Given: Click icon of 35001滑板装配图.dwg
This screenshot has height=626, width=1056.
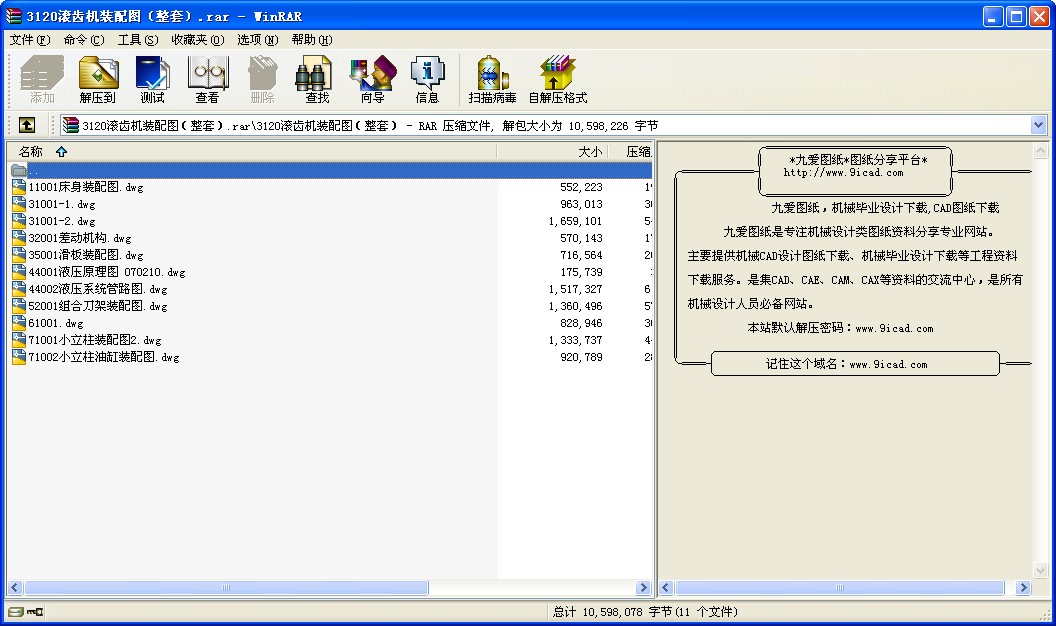Looking at the screenshot, I should pyautogui.click(x=19, y=255).
